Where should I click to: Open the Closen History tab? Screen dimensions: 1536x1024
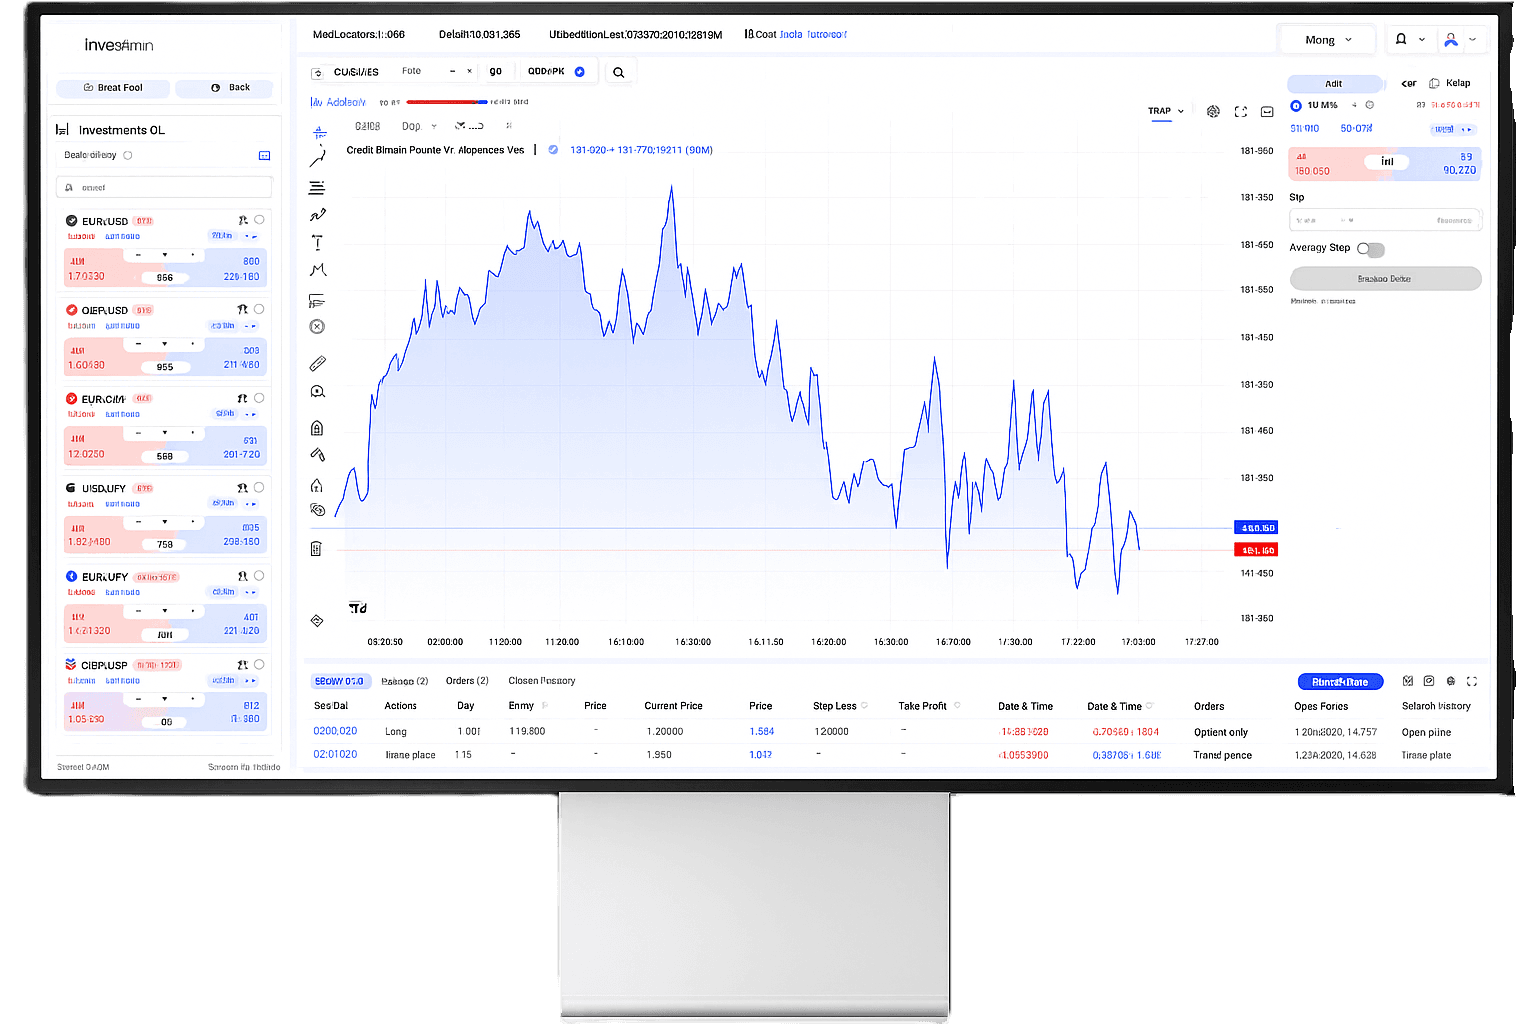pyautogui.click(x=541, y=680)
